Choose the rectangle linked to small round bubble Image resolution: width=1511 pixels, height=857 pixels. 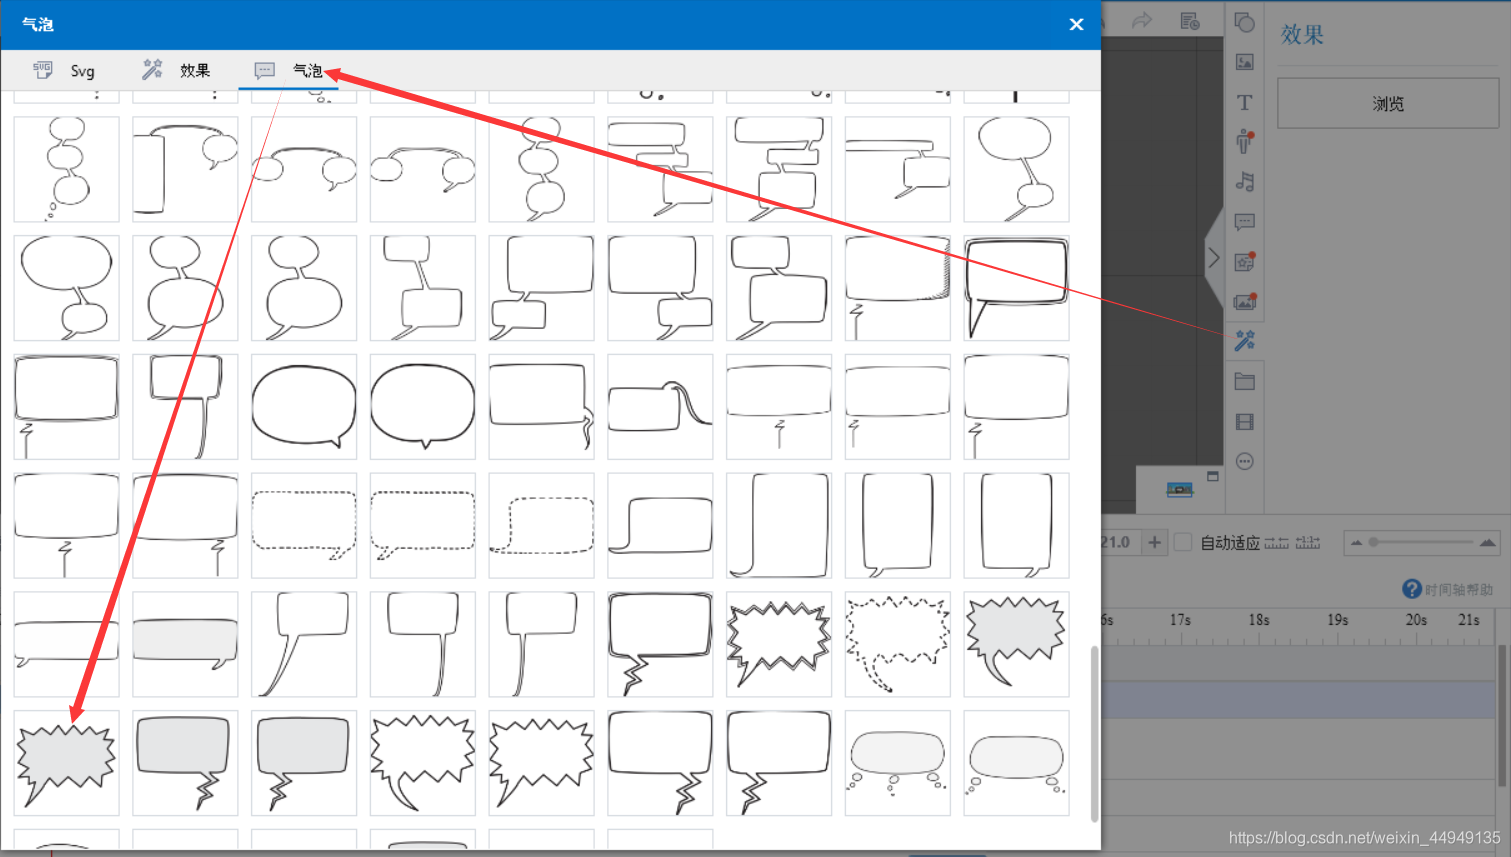pyautogui.click(x=185, y=169)
